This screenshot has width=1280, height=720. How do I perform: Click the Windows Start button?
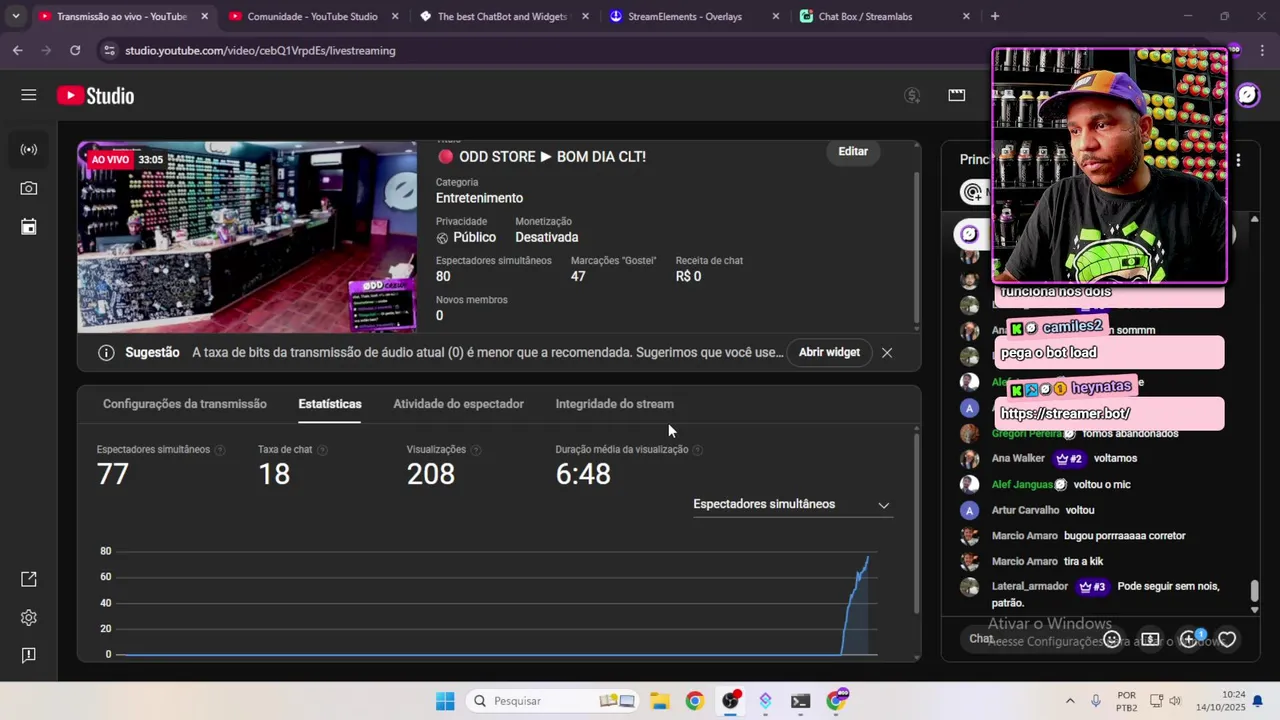click(445, 701)
